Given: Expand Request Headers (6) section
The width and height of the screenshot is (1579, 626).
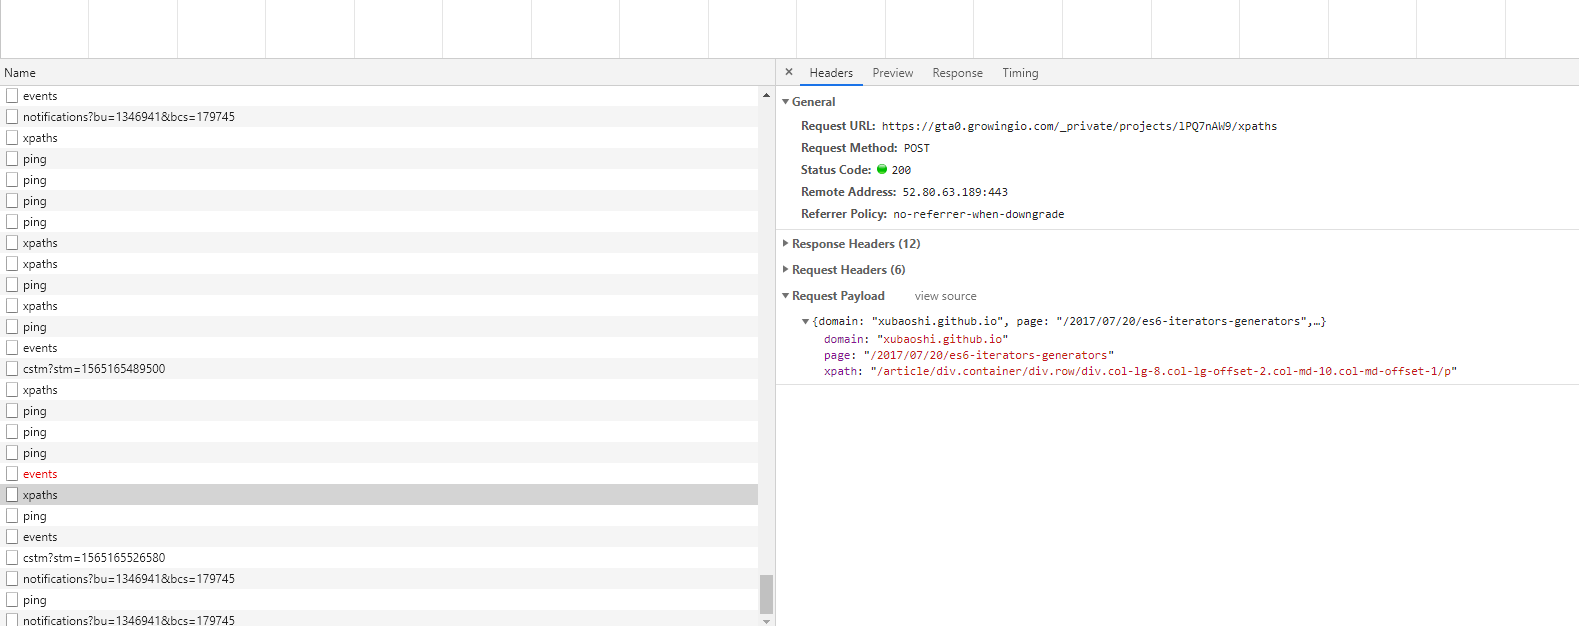Looking at the screenshot, I should (786, 270).
